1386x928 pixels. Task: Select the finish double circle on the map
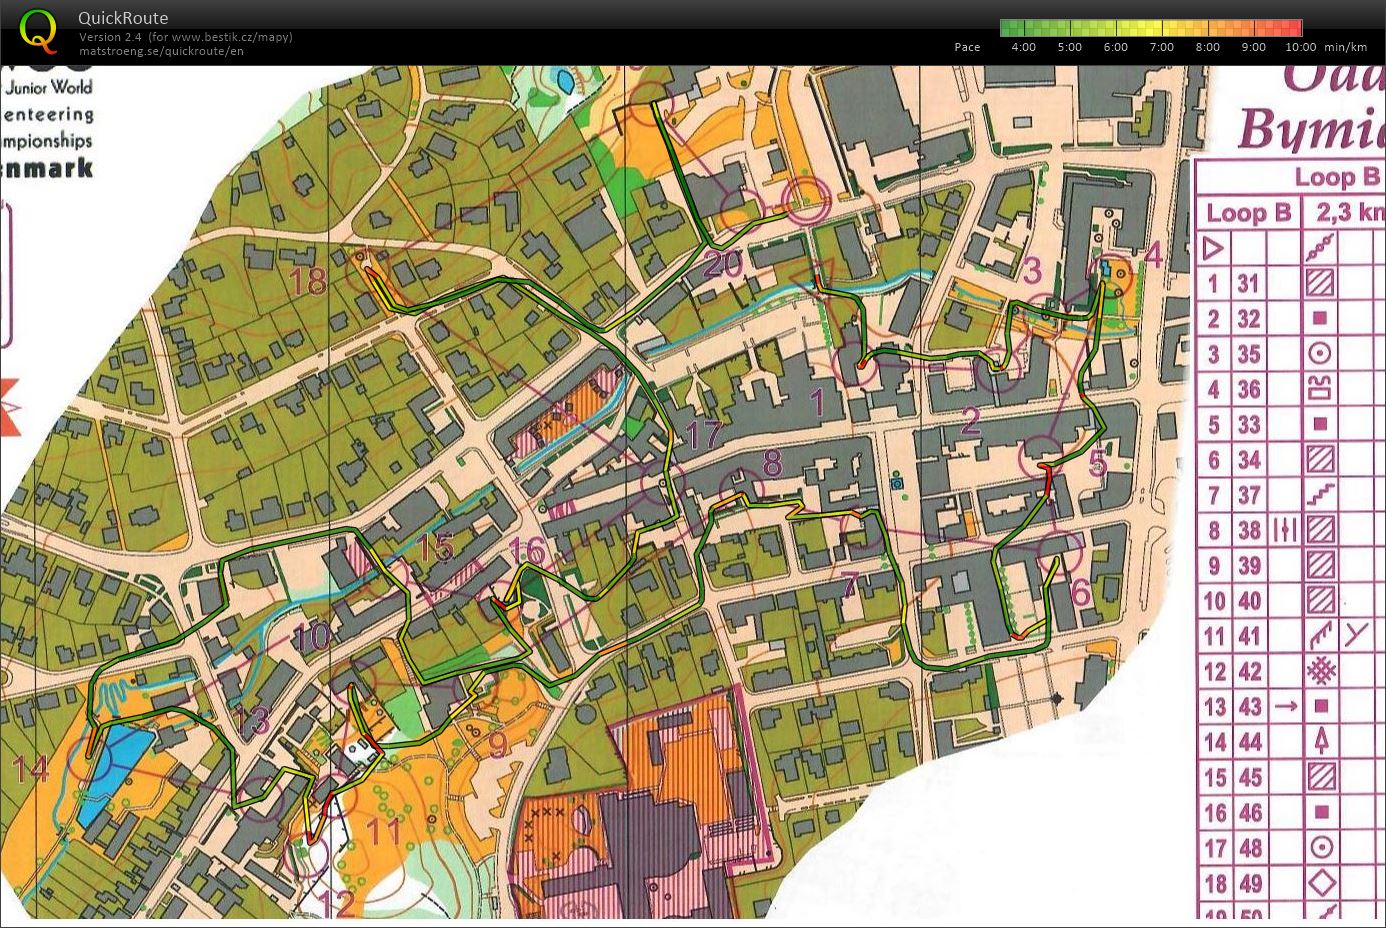click(x=804, y=202)
